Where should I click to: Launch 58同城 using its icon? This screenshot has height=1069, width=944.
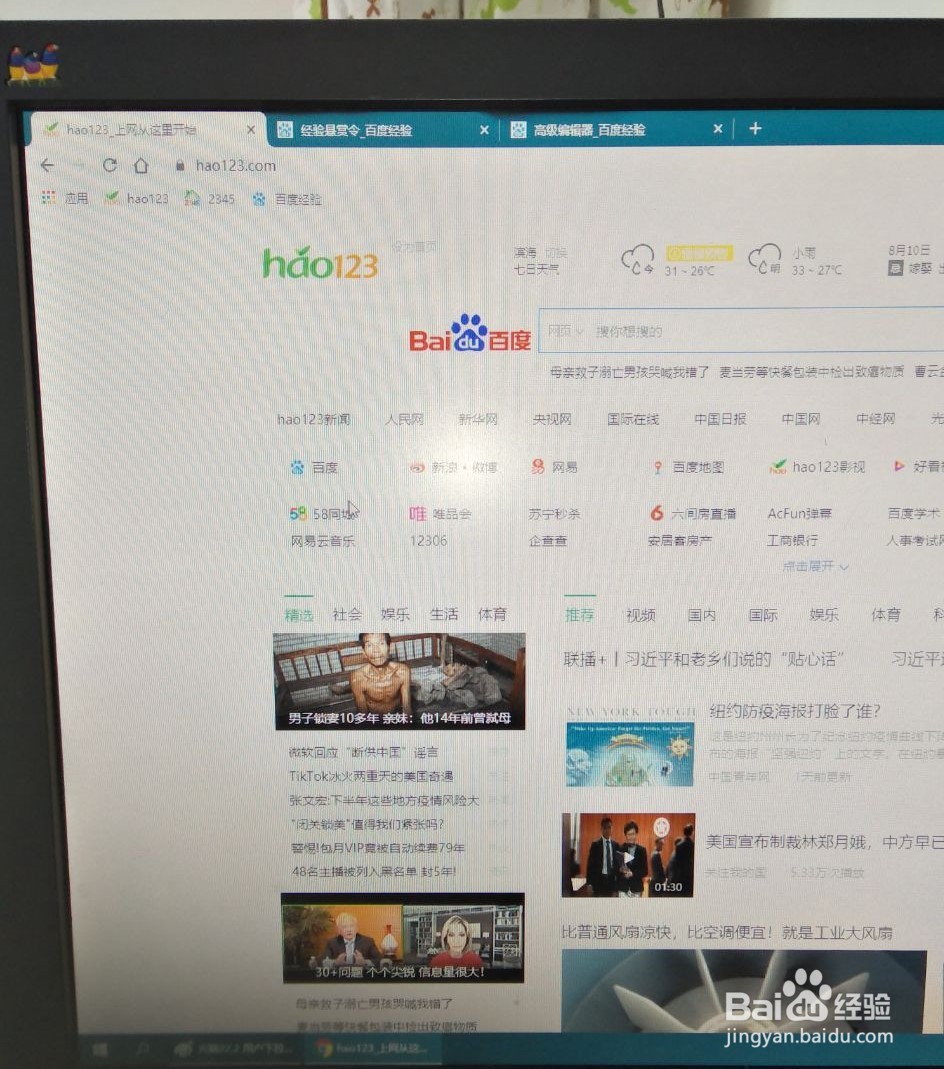point(297,513)
